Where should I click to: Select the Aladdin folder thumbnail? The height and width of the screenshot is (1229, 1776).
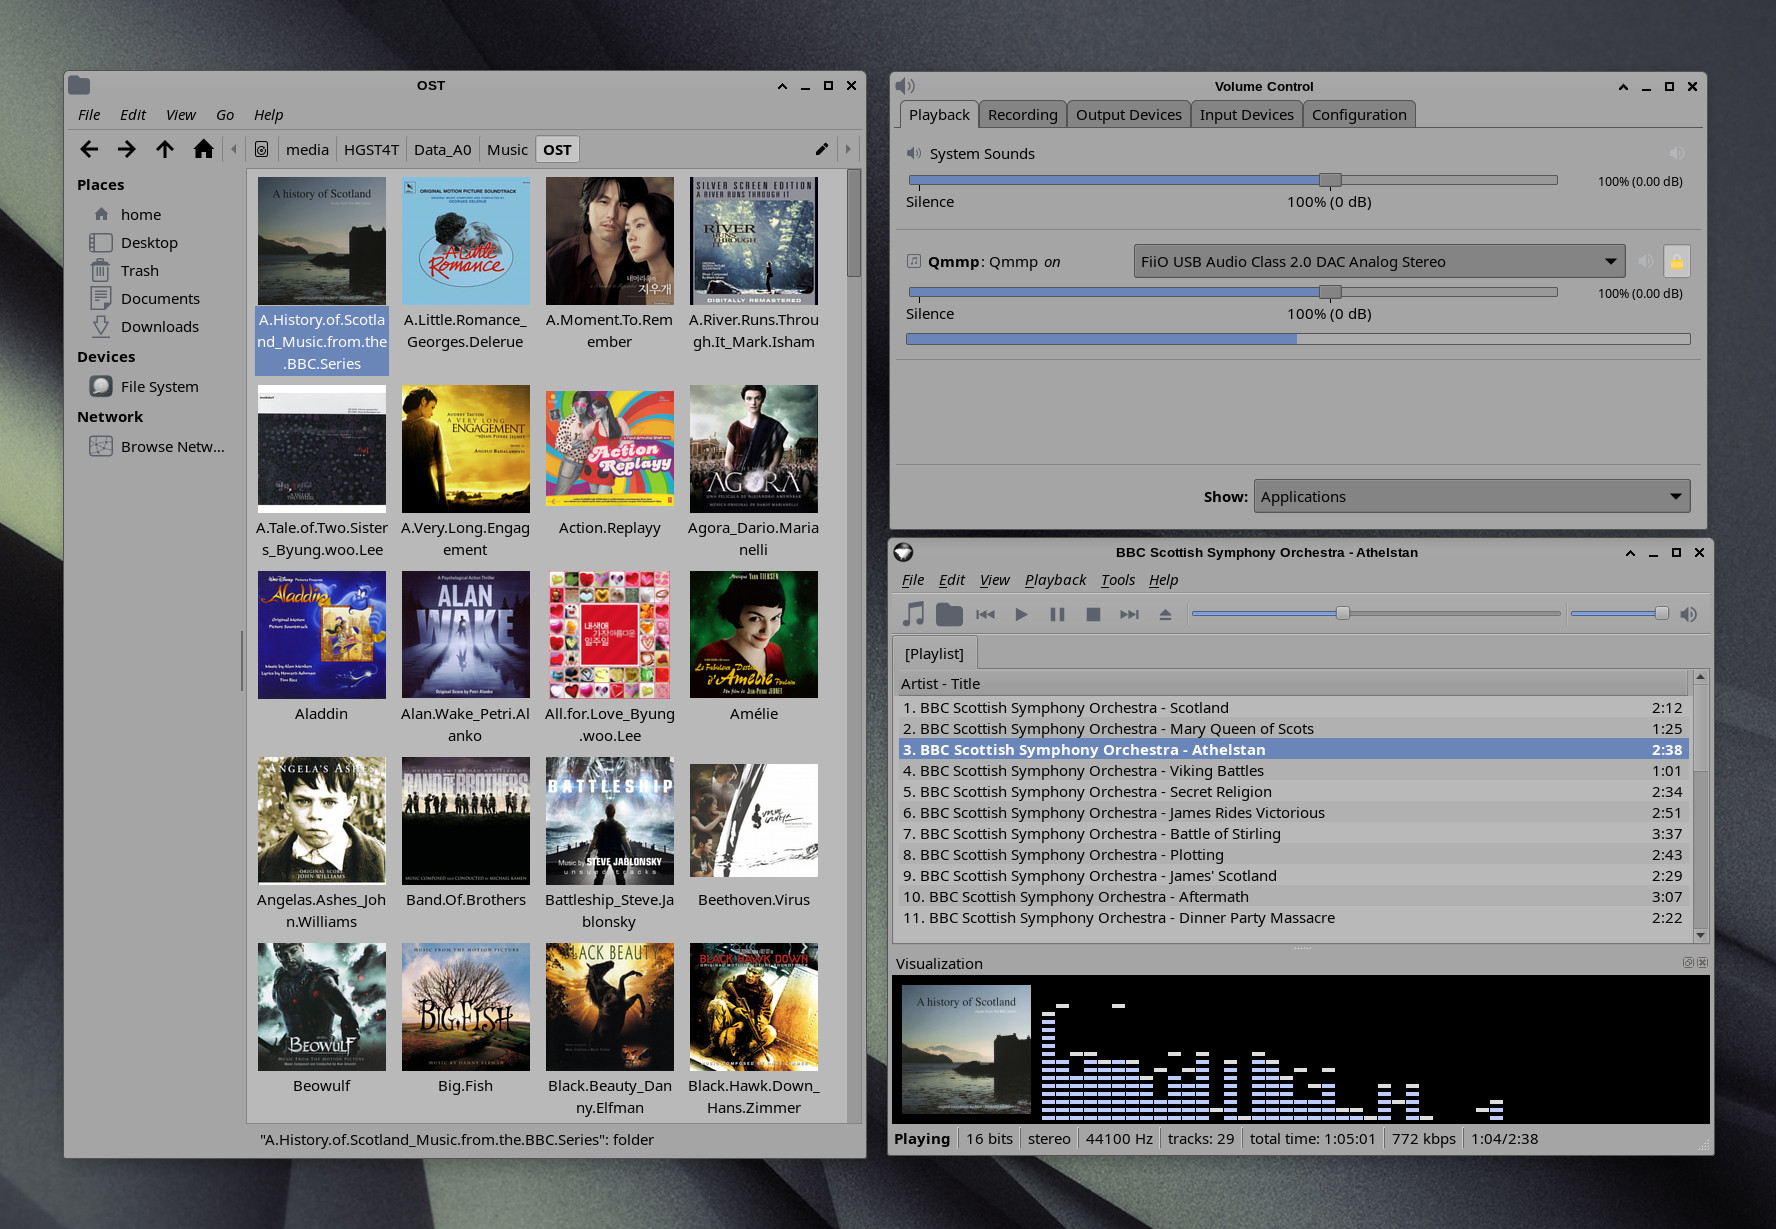(x=322, y=635)
